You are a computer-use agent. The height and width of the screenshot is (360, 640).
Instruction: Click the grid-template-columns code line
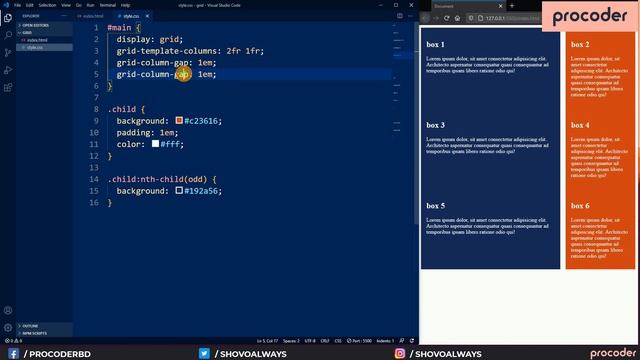(x=190, y=51)
